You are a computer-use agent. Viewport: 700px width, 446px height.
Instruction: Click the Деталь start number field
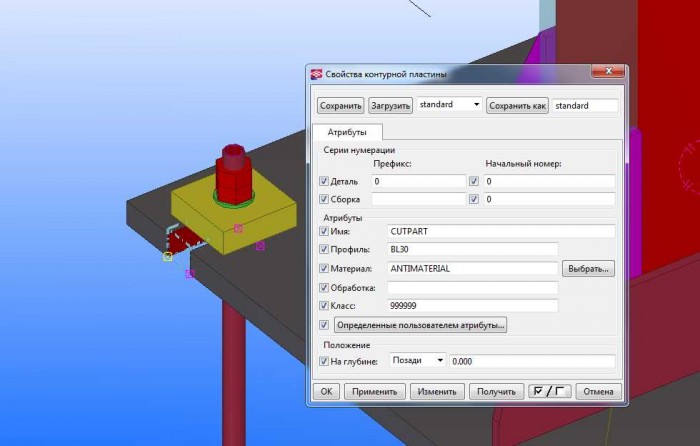coord(549,181)
